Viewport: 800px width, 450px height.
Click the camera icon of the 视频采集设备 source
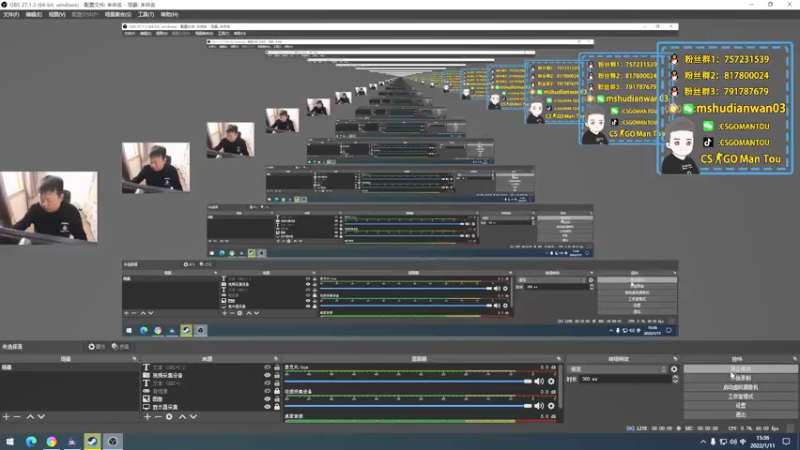(x=146, y=375)
